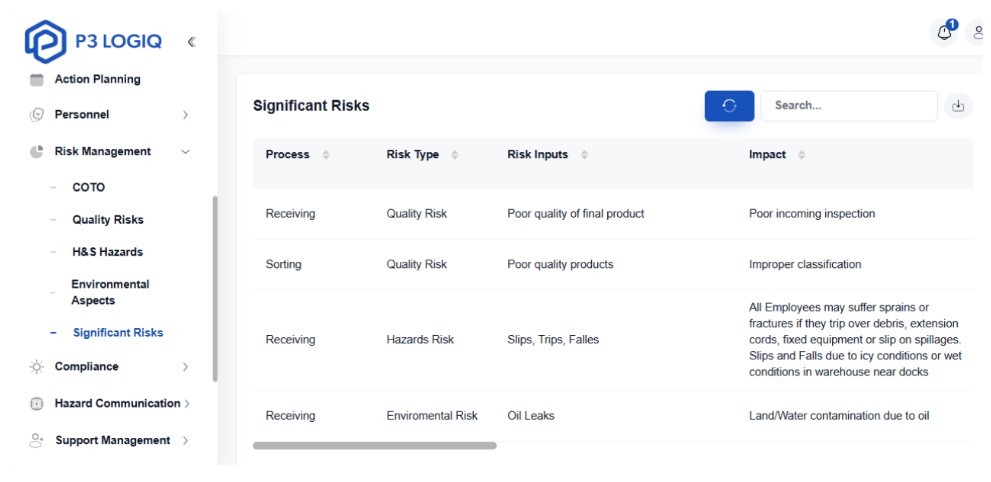
Task: Open Environmental Aspects submenu item
Action: (x=110, y=292)
